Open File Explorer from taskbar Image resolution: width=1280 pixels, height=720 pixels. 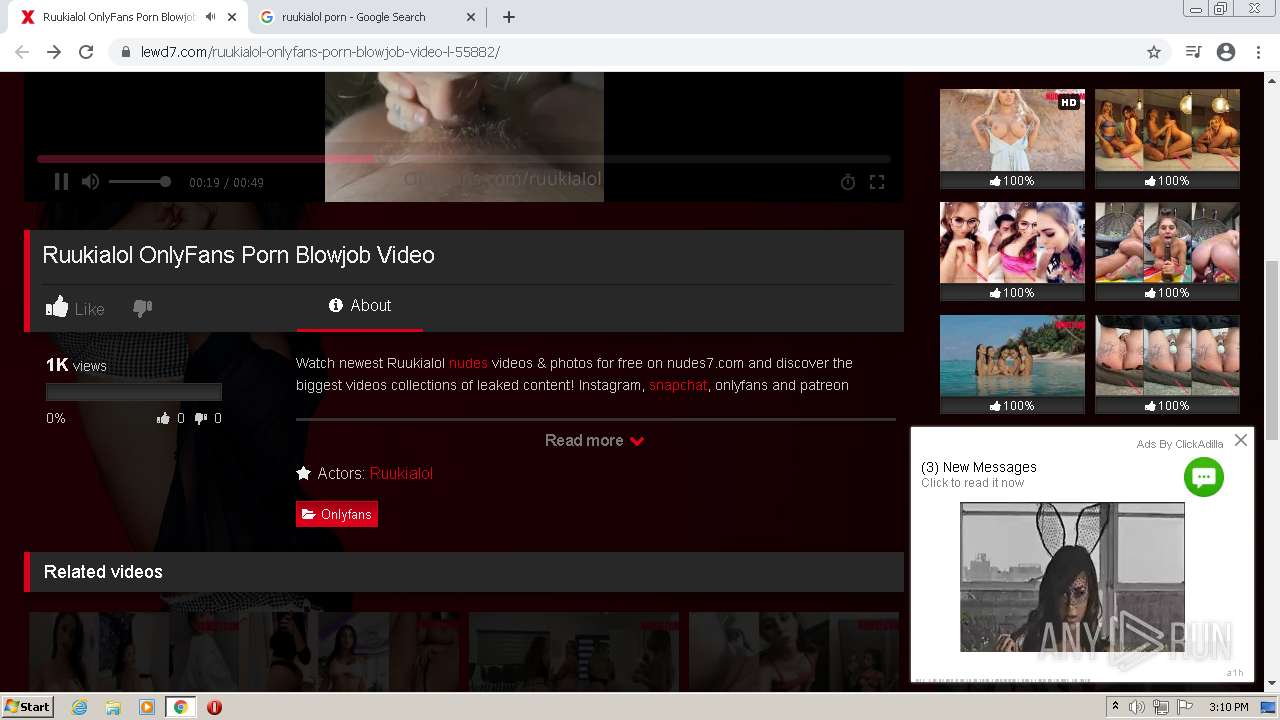coord(113,707)
